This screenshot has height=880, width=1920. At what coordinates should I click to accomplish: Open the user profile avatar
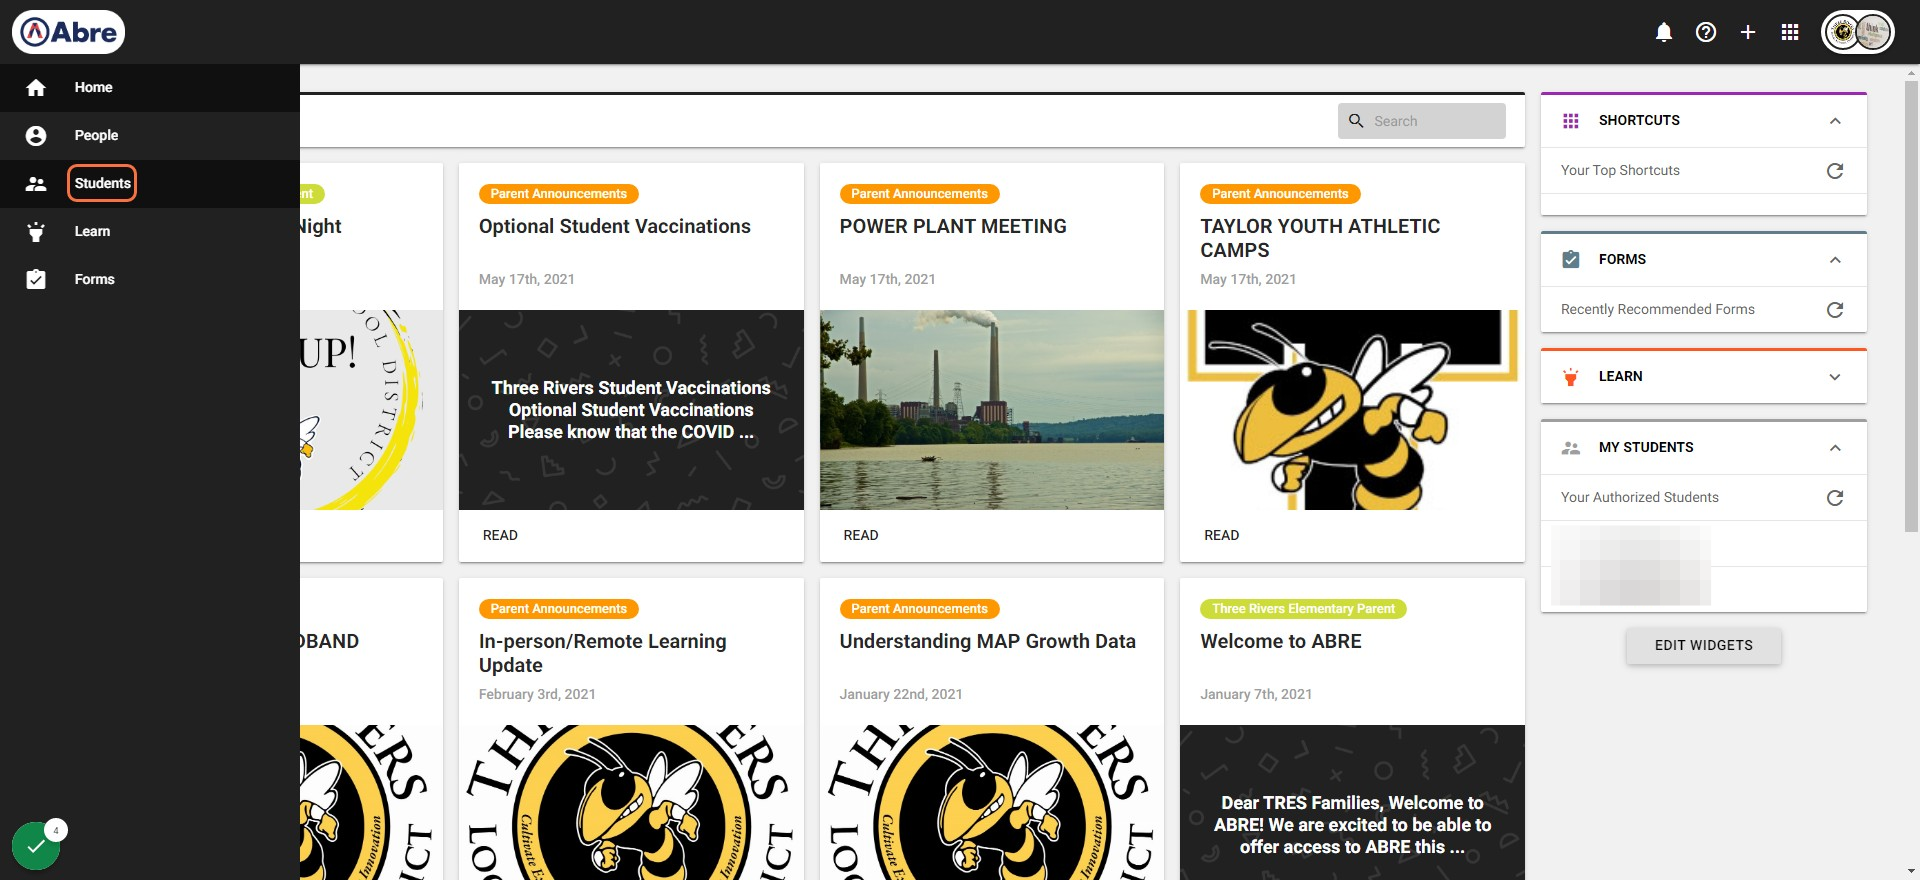coord(1858,32)
